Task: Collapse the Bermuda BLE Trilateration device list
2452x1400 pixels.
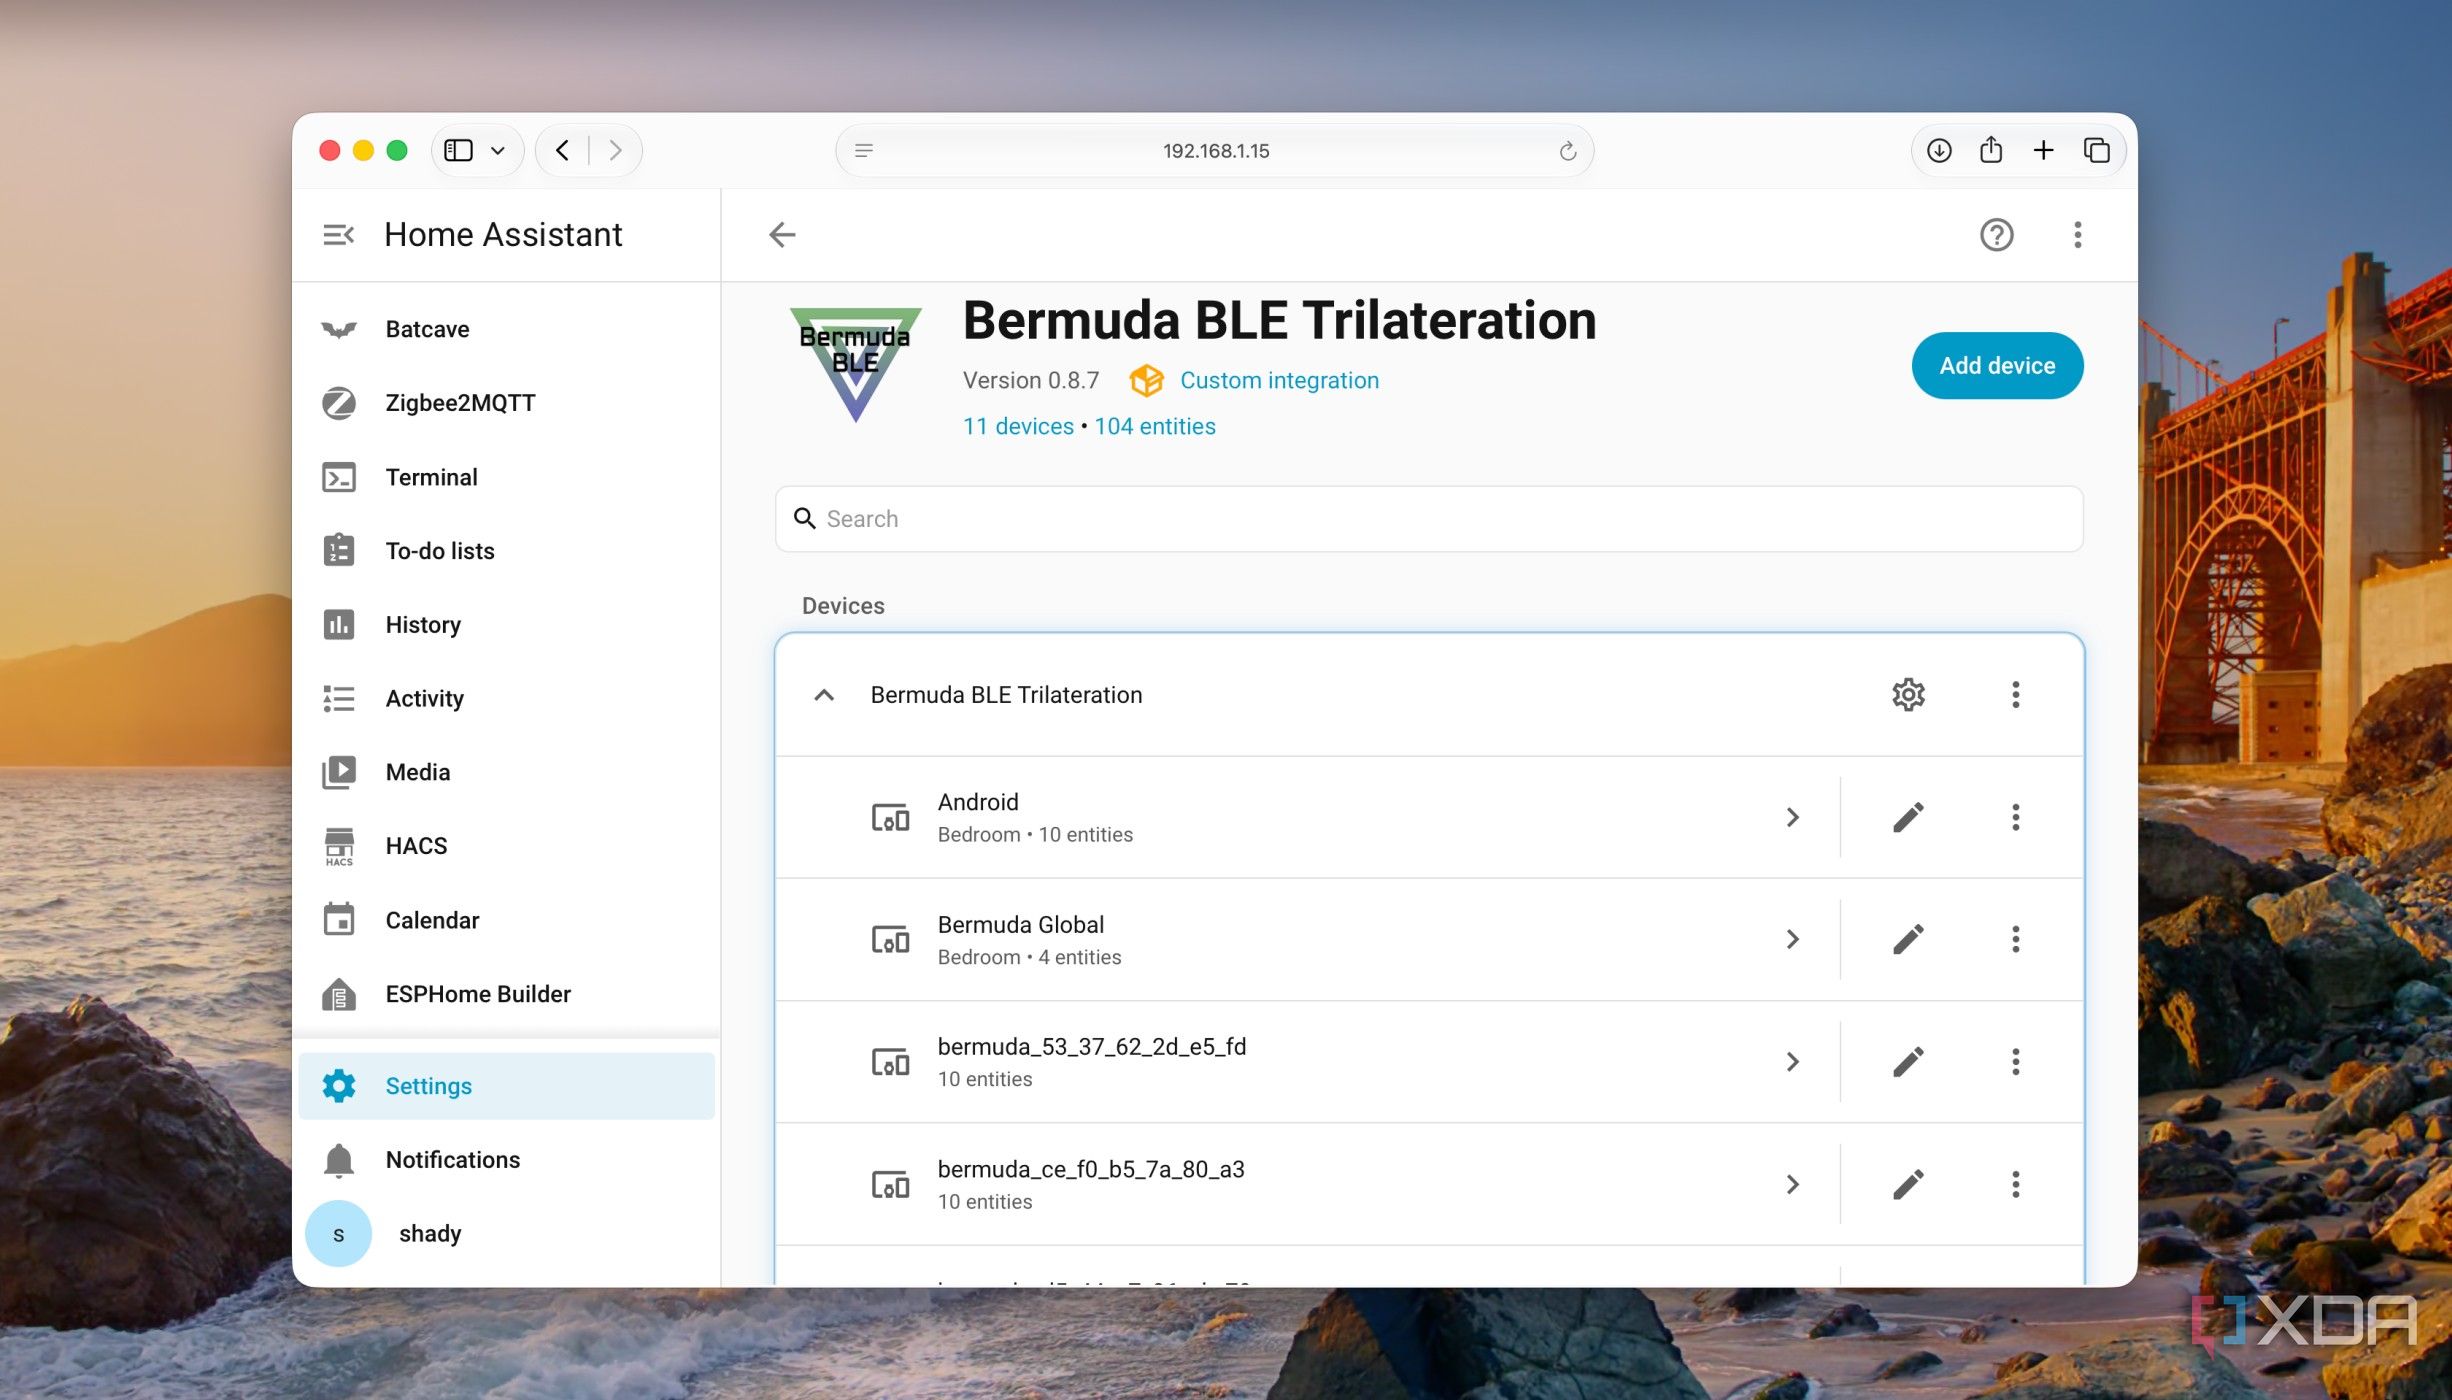Action: (824, 695)
